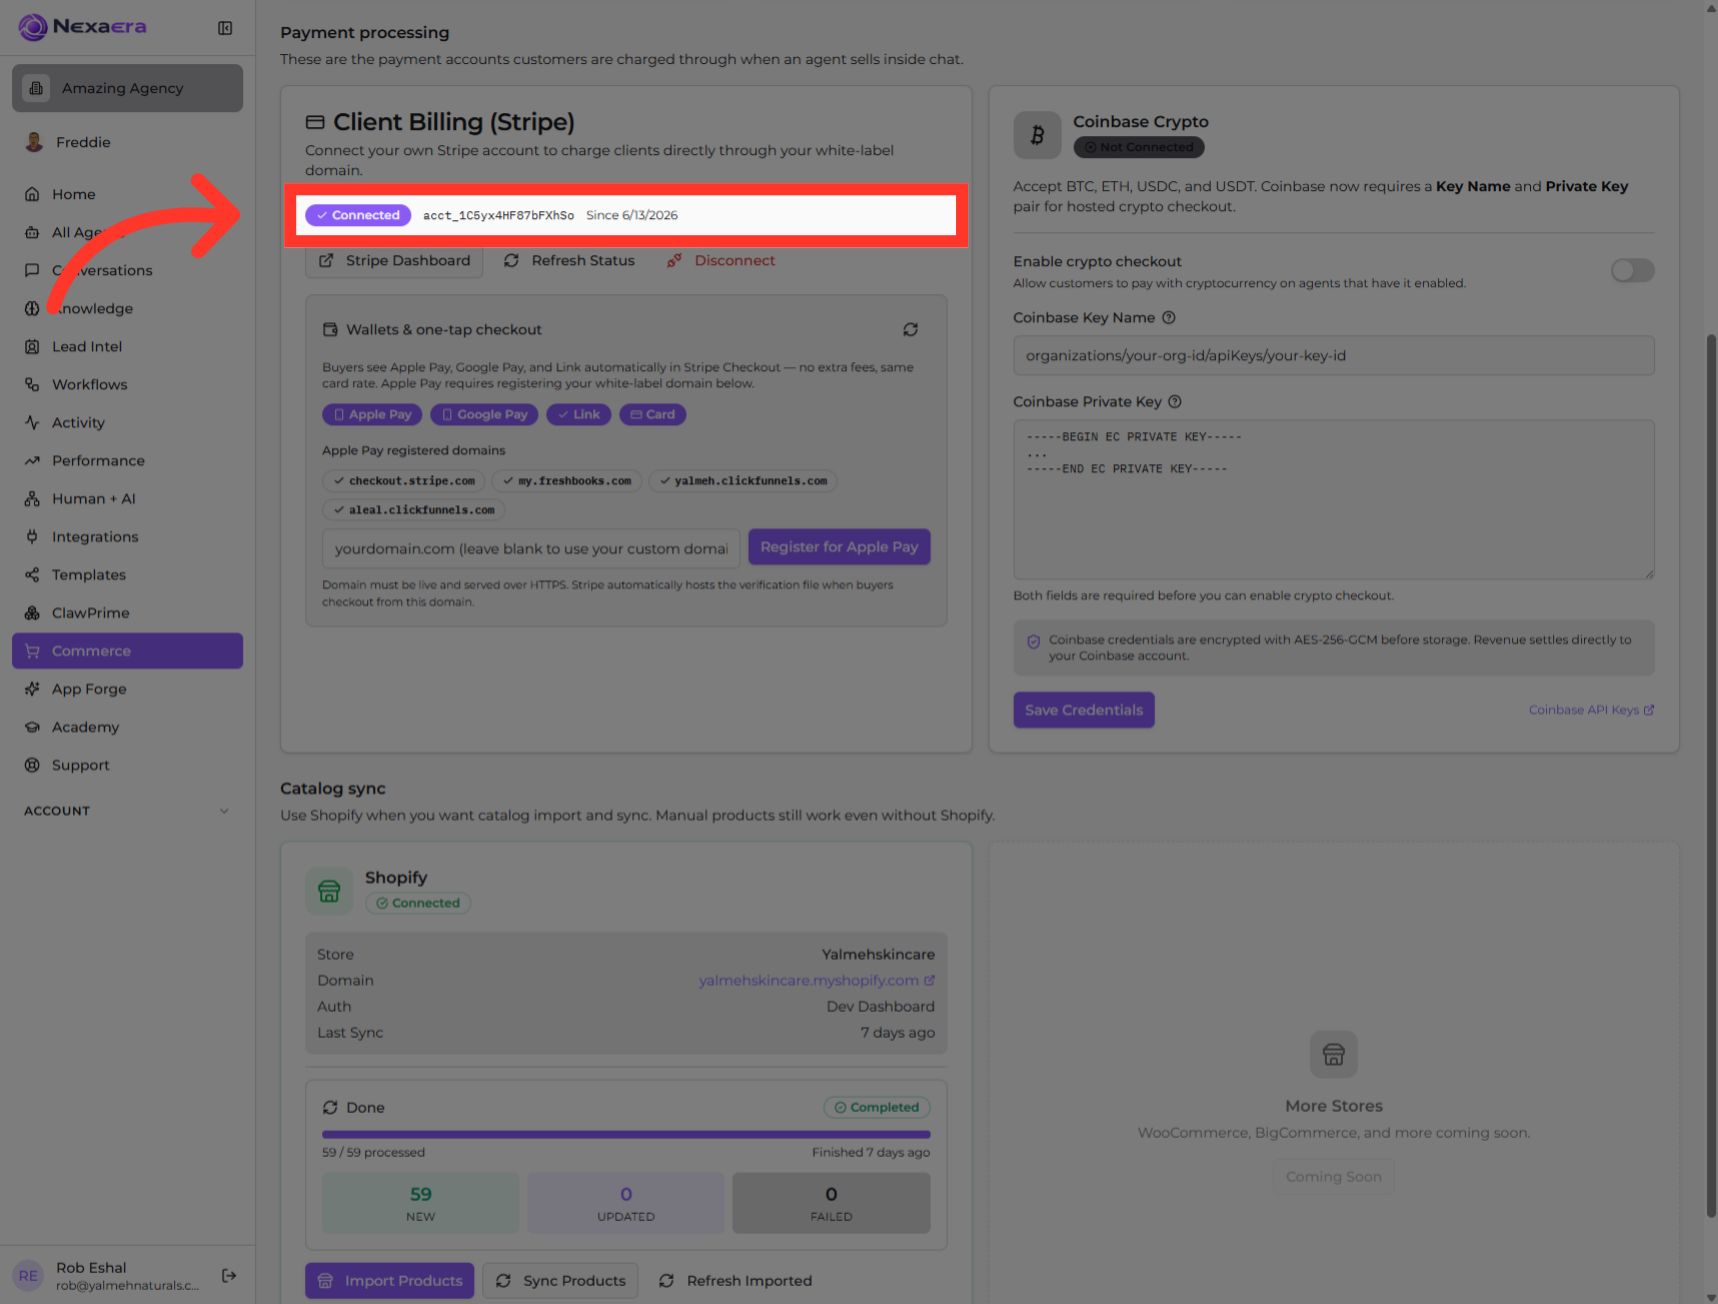The height and width of the screenshot is (1304, 1718).
Task: Open the Activity page
Action: pyautogui.click(x=127, y=422)
